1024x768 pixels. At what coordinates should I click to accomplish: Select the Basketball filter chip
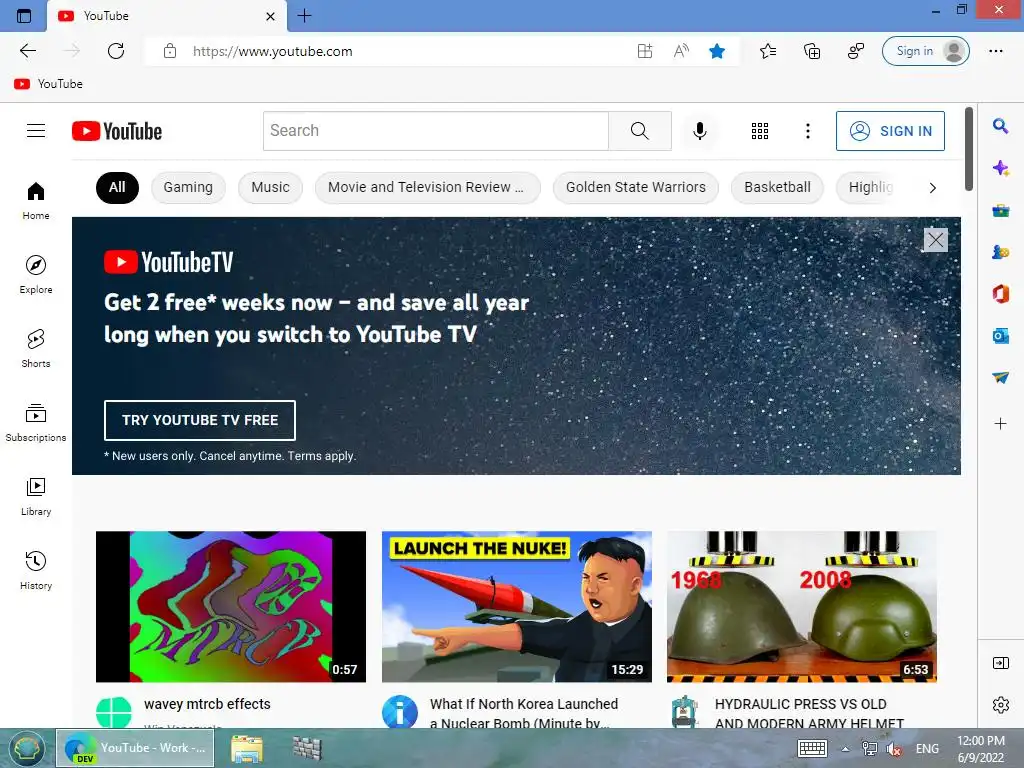(777, 187)
